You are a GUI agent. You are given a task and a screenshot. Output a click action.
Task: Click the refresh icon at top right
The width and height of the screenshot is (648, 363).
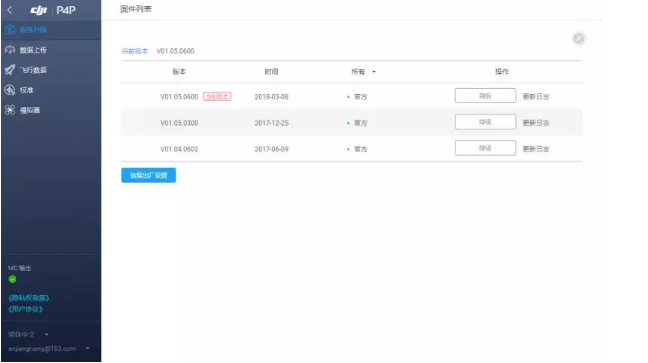579,38
